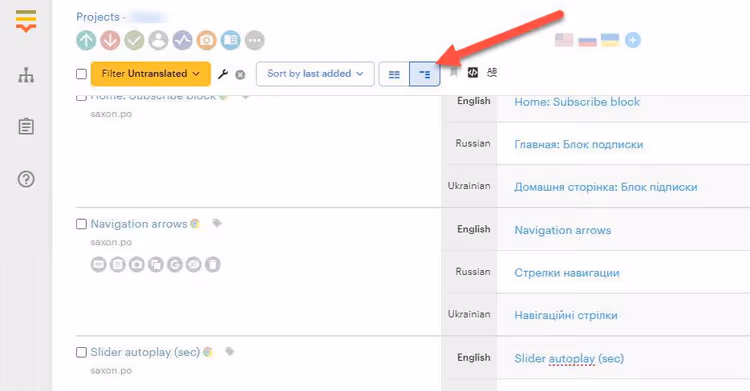This screenshot has width=750, height=391.
Task: Click the grey More ellipsis icon
Action: point(254,40)
